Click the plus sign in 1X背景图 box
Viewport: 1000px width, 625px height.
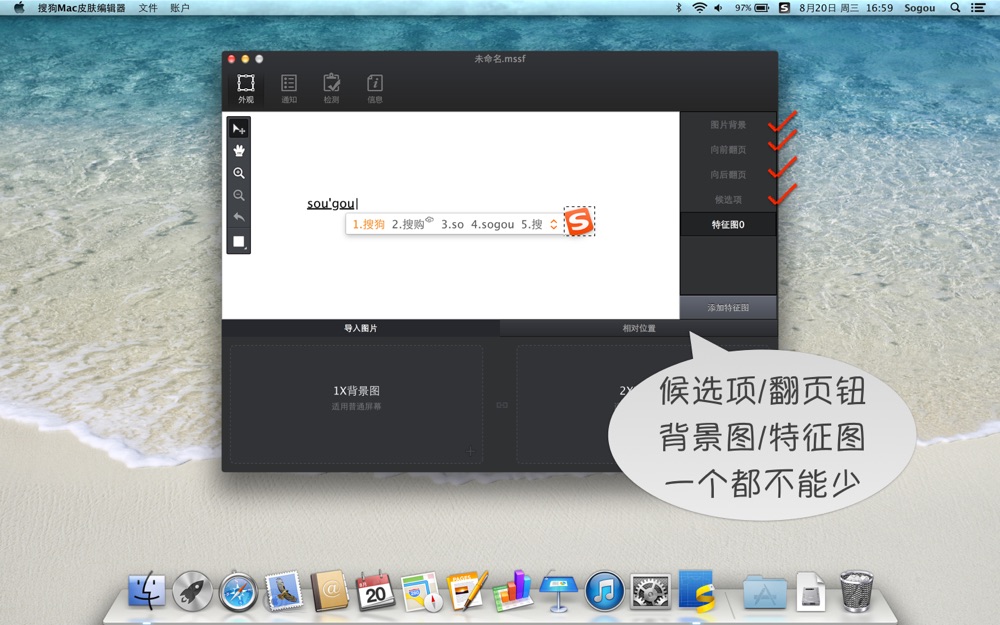point(471,451)
